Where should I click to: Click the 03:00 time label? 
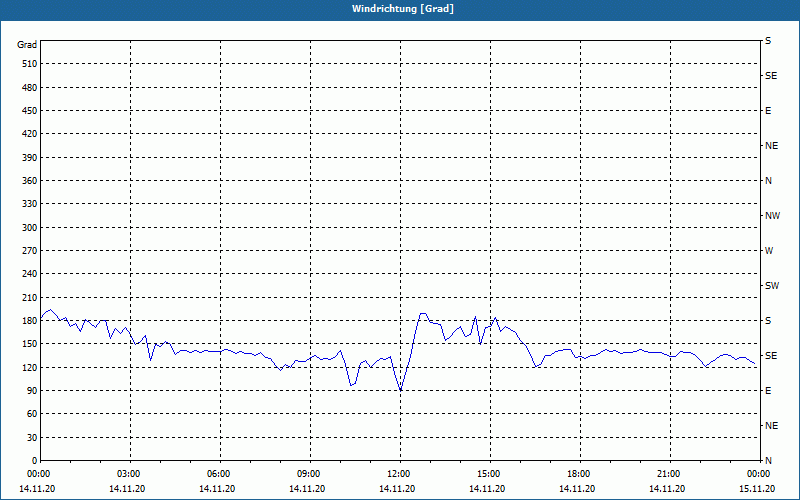pos(131,474)
